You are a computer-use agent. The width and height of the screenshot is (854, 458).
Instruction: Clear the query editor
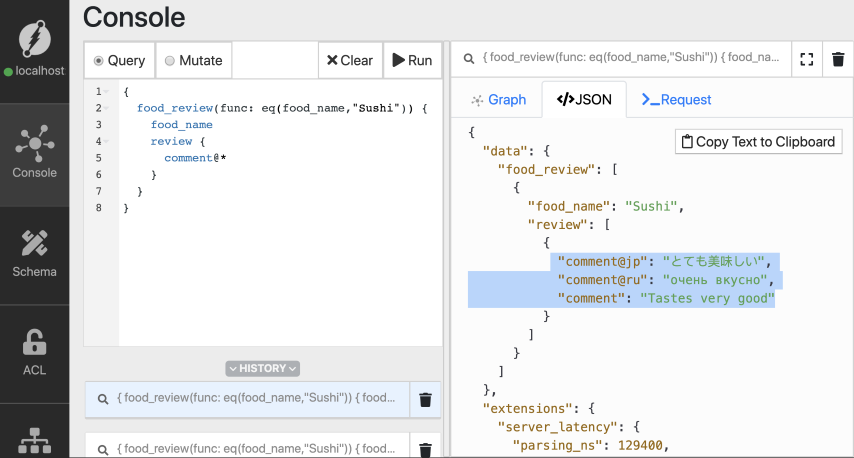[x=349, y=60]
